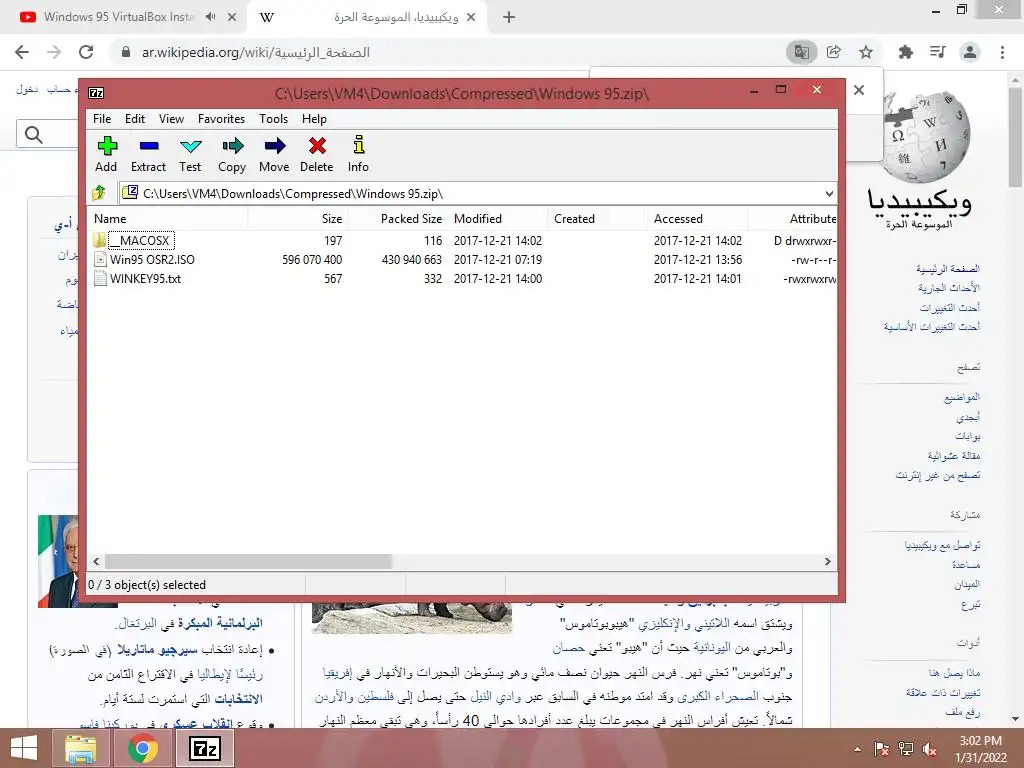Mute the Windows 95 VirtualBox tab audio
This screenshot has height=768, width=1024.
click(x=210, y=17)
